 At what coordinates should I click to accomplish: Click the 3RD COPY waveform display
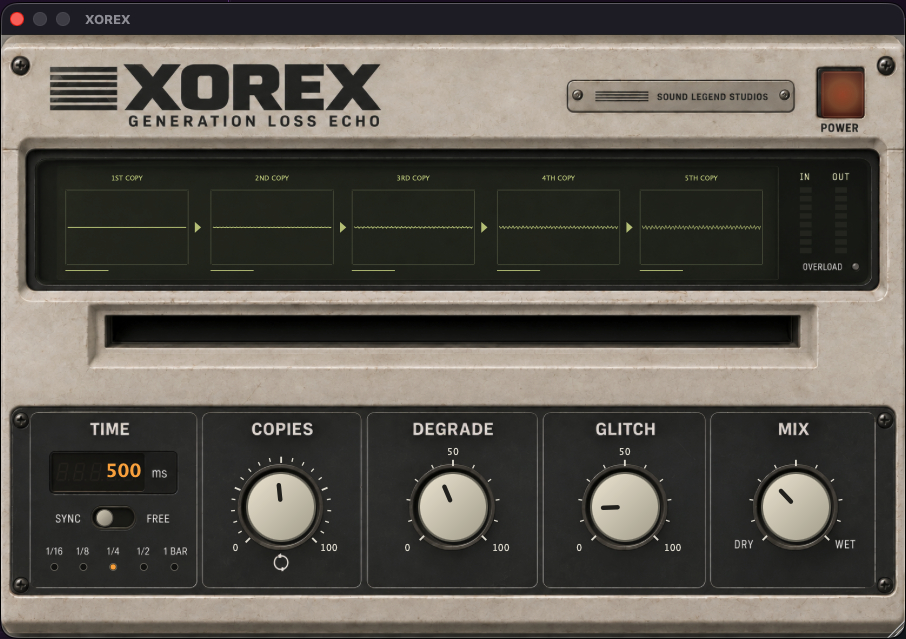pos(413,227)
